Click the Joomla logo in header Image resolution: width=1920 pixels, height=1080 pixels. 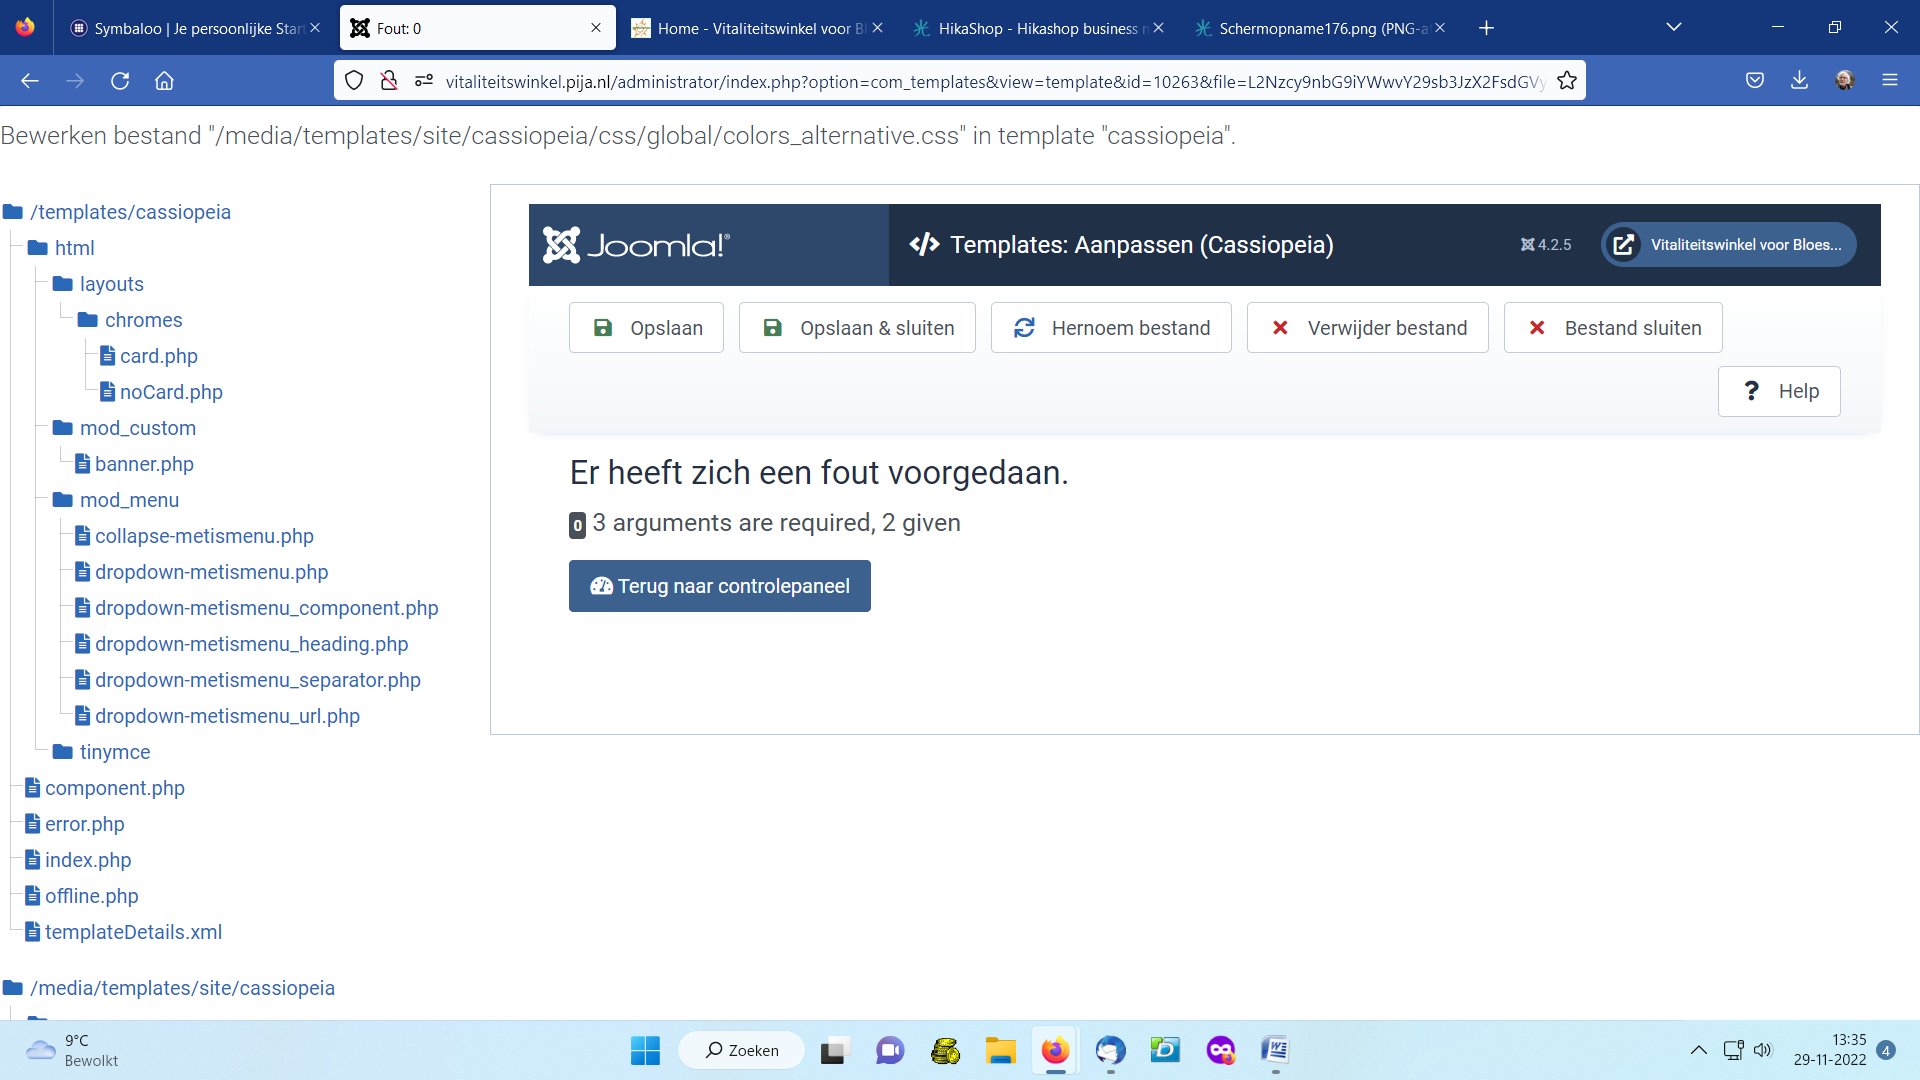(637, 245)
